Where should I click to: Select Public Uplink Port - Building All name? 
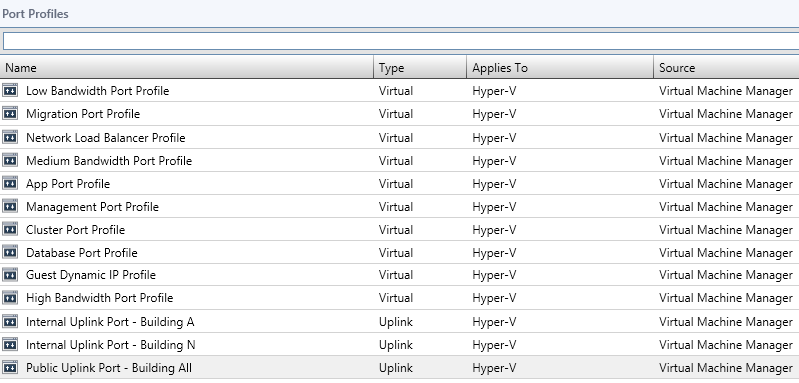(x=109, y=368)
